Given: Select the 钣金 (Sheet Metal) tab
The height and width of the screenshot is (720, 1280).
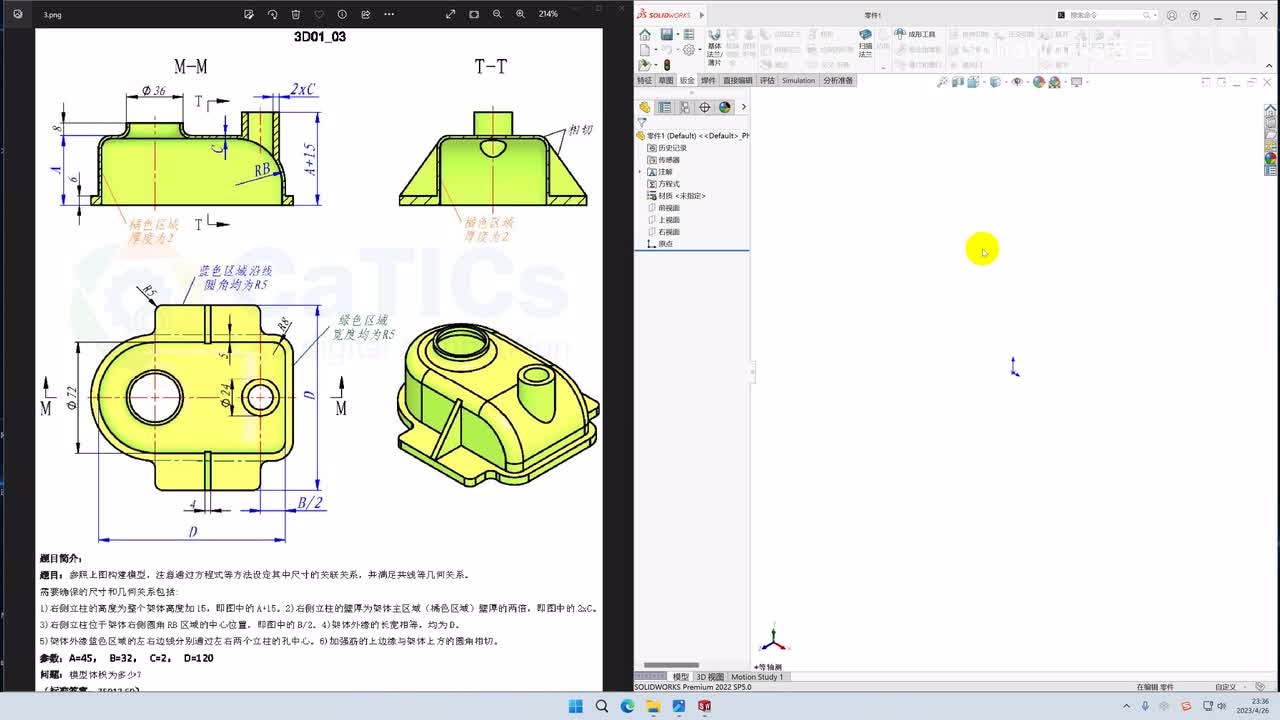Looking at the screenshot, I should tap(687, 81).
